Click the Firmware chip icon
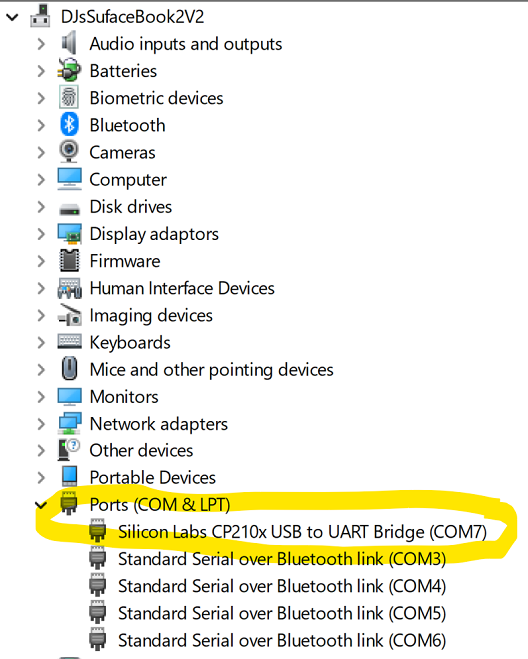The height and width of the screenshot is (659, 528). point(69,261)
